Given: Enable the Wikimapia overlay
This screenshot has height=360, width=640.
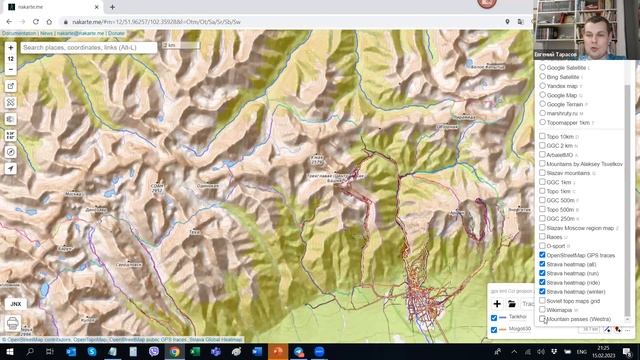Looking at the screenshot, I should click(542, 310).
